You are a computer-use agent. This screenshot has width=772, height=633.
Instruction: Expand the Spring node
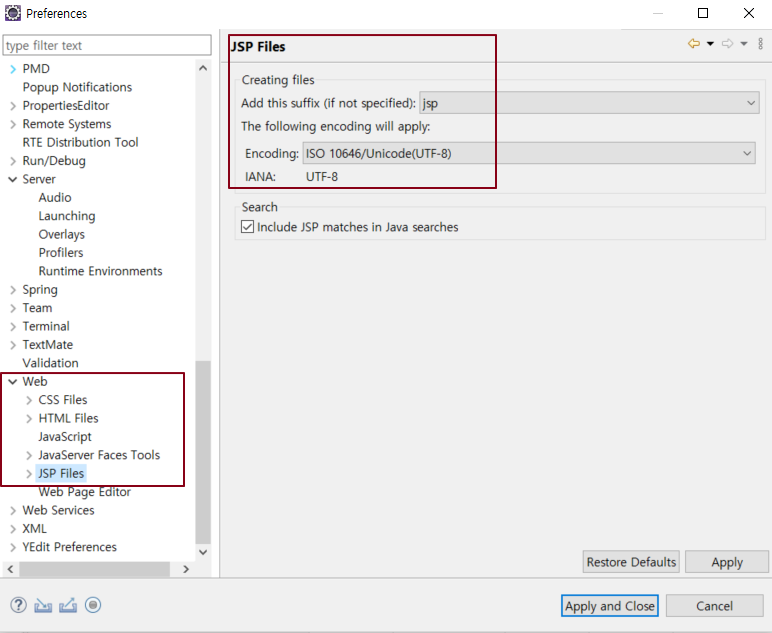click(13, 290)
